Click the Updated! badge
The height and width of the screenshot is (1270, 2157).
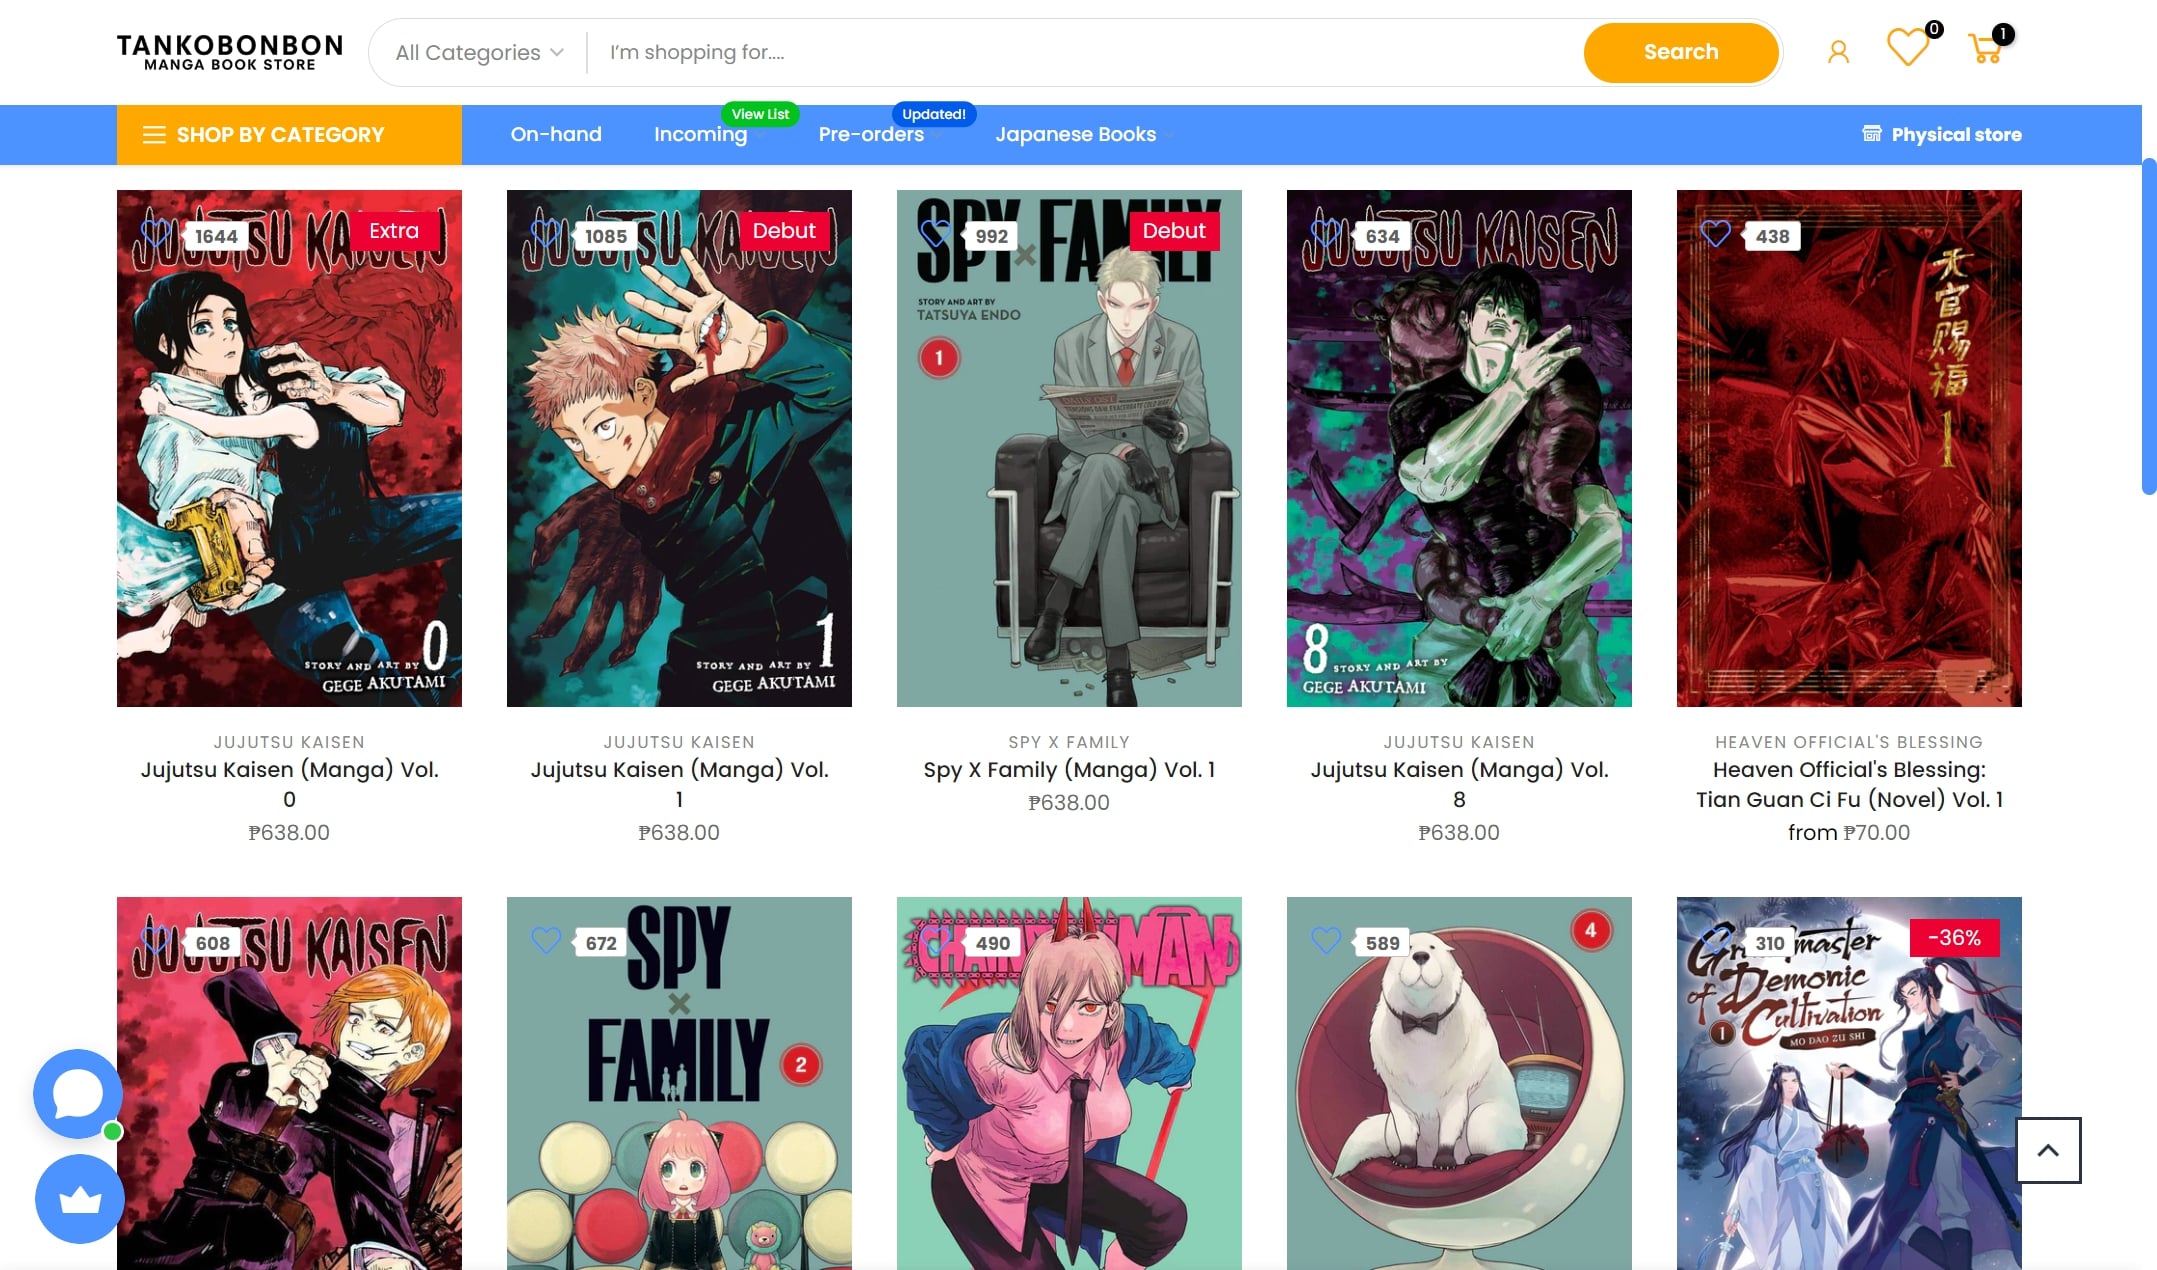(x=934, y=114)
